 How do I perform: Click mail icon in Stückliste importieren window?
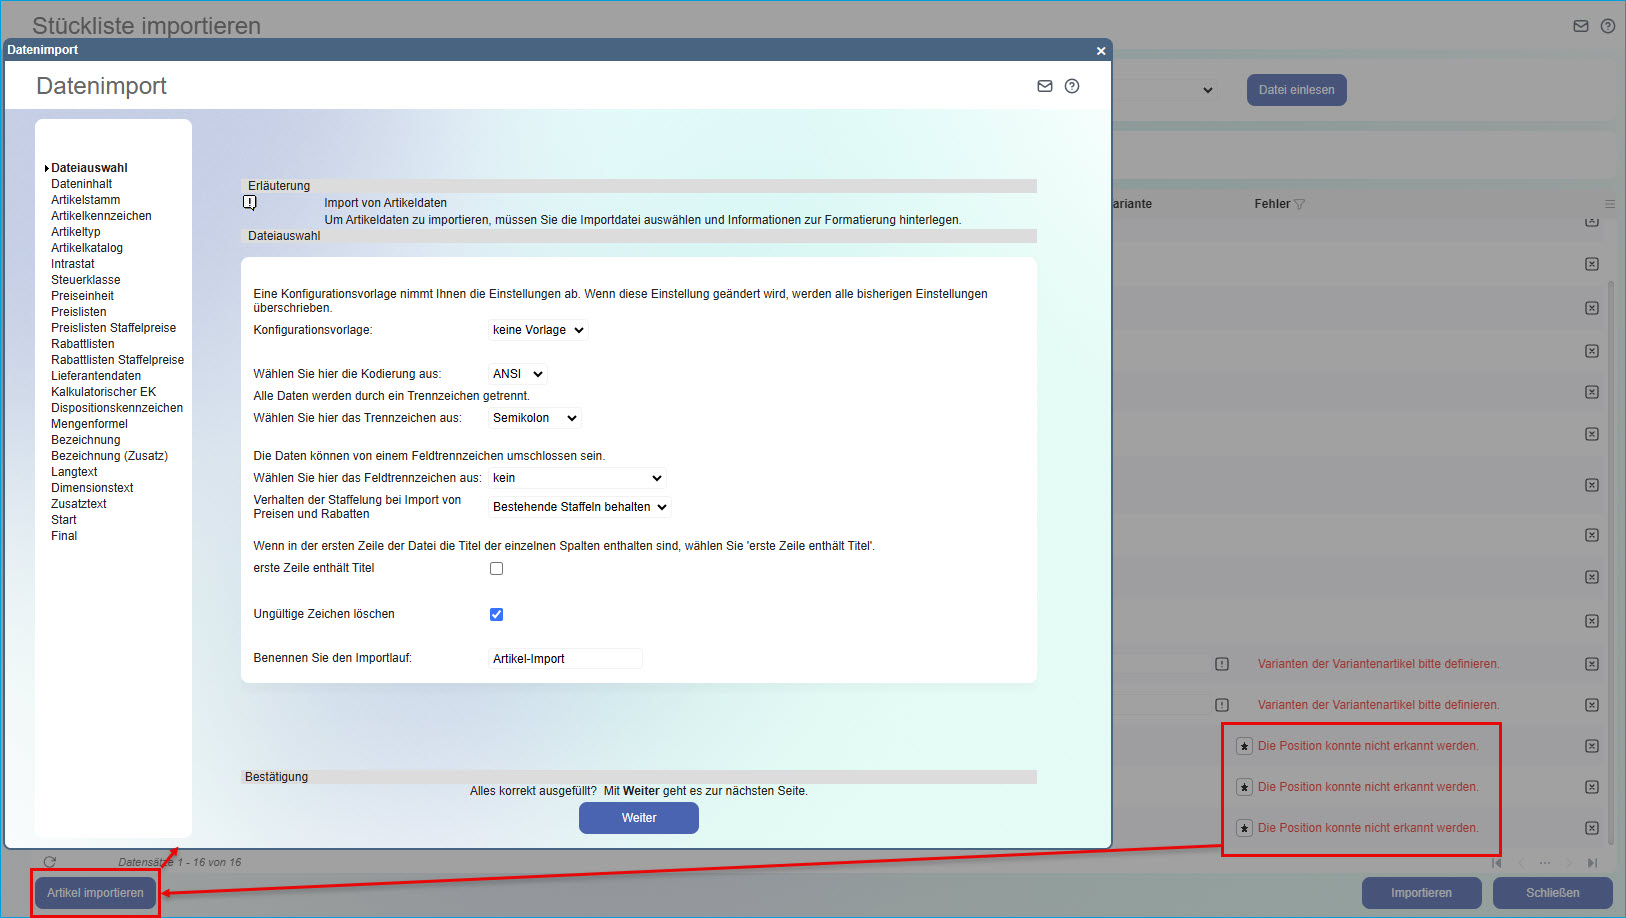[1581, 26]
